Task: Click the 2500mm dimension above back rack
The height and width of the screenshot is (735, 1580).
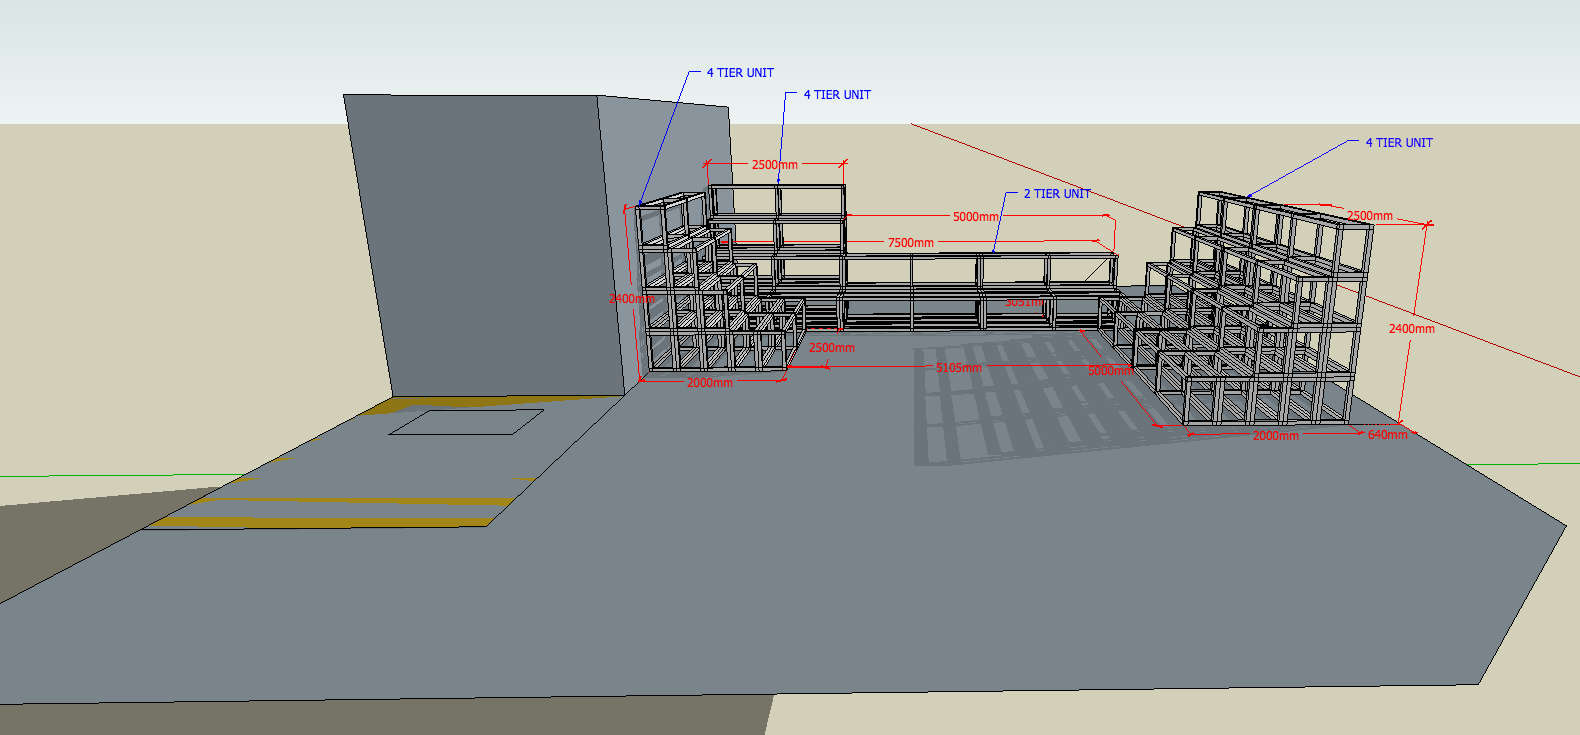Action: pyautogui.click(x=774, y=165)
